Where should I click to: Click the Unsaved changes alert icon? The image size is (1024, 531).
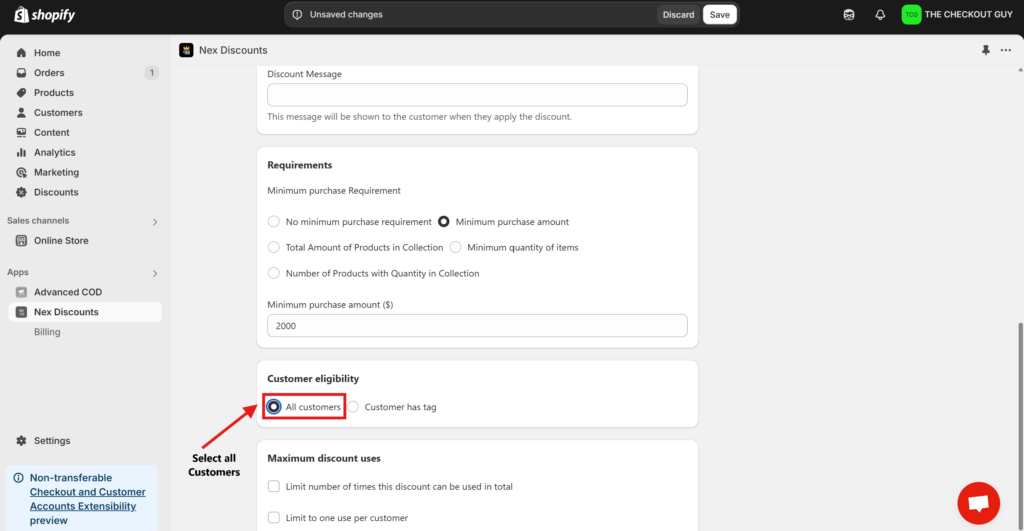[297, 14]
